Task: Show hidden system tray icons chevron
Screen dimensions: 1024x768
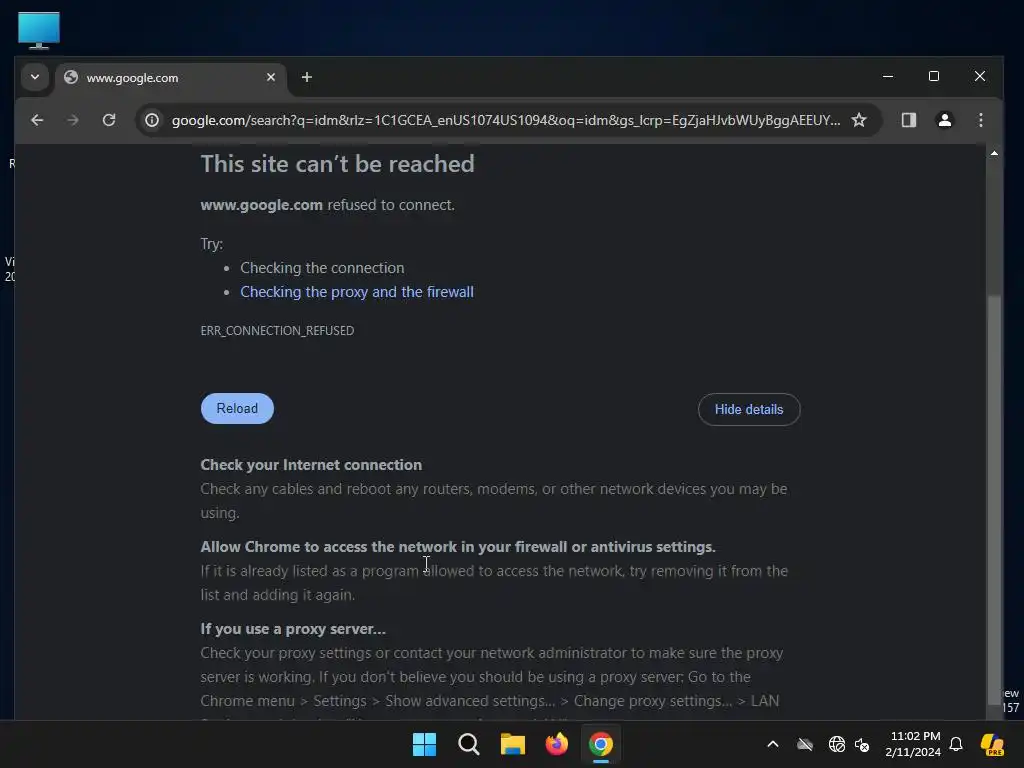Action: click(773, 744)
